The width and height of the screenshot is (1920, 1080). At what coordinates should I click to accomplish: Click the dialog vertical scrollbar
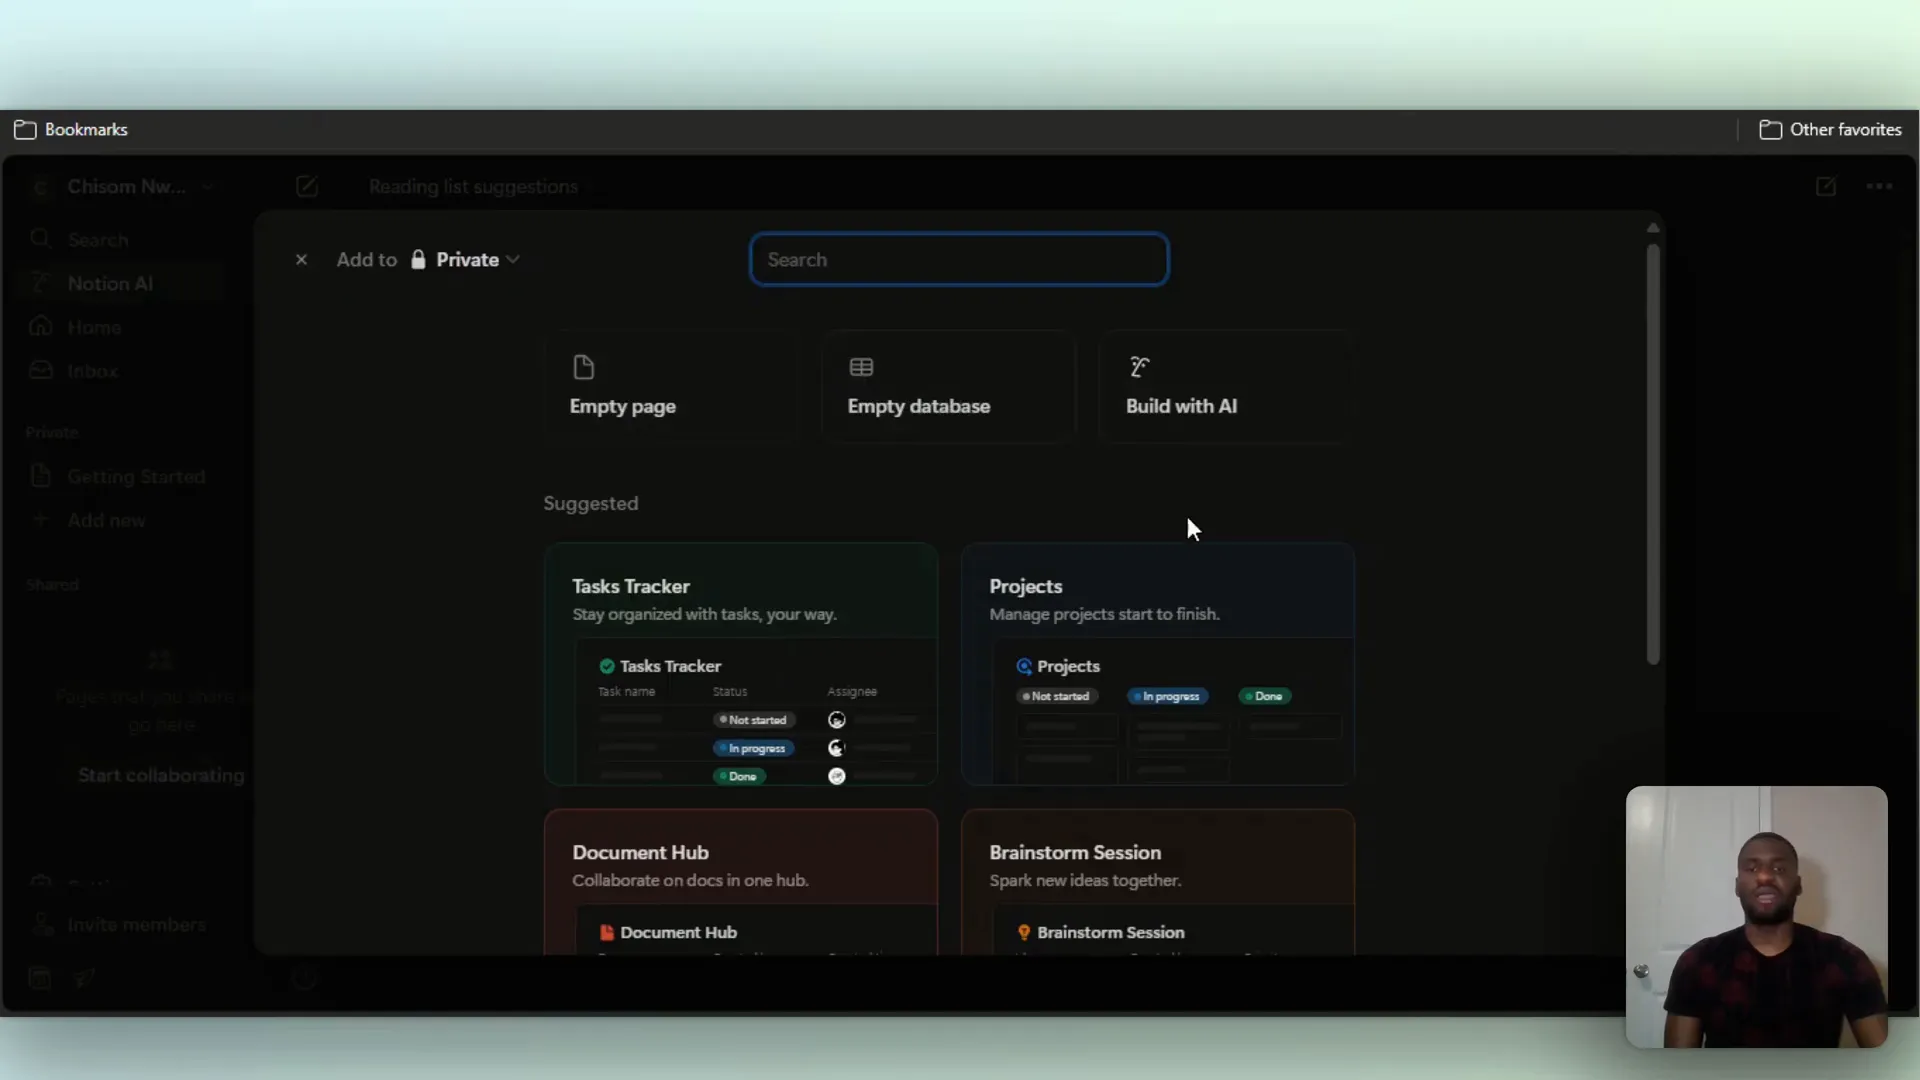coord(1653,455)
